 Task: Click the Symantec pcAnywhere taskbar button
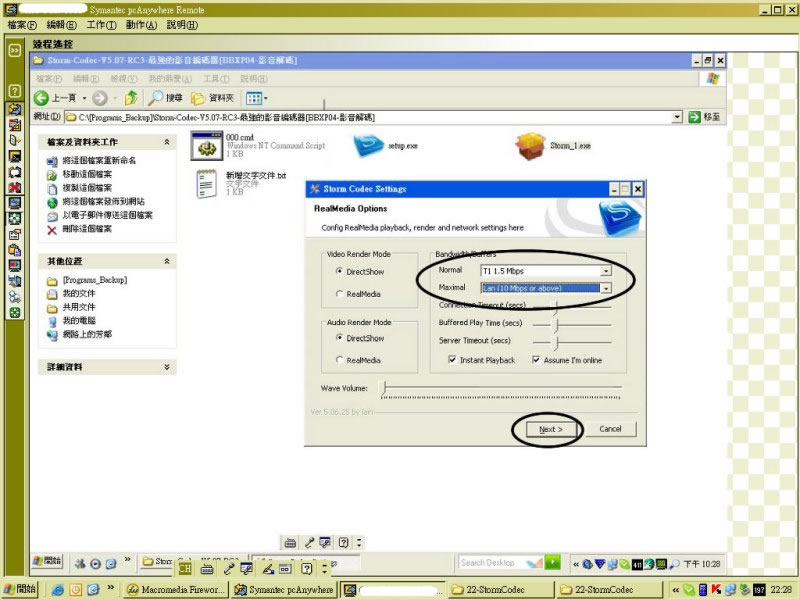point(284,590)
